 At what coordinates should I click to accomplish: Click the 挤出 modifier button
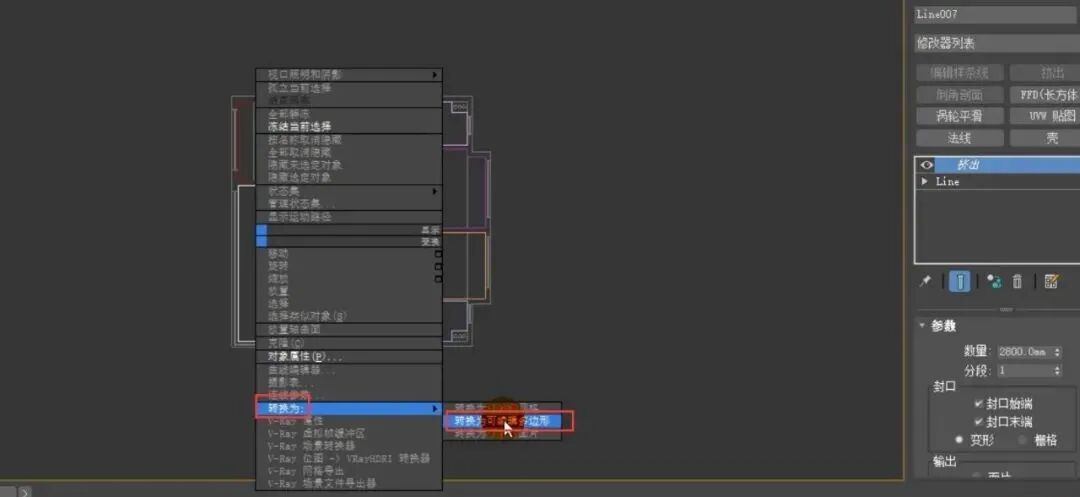(1045, 73)
